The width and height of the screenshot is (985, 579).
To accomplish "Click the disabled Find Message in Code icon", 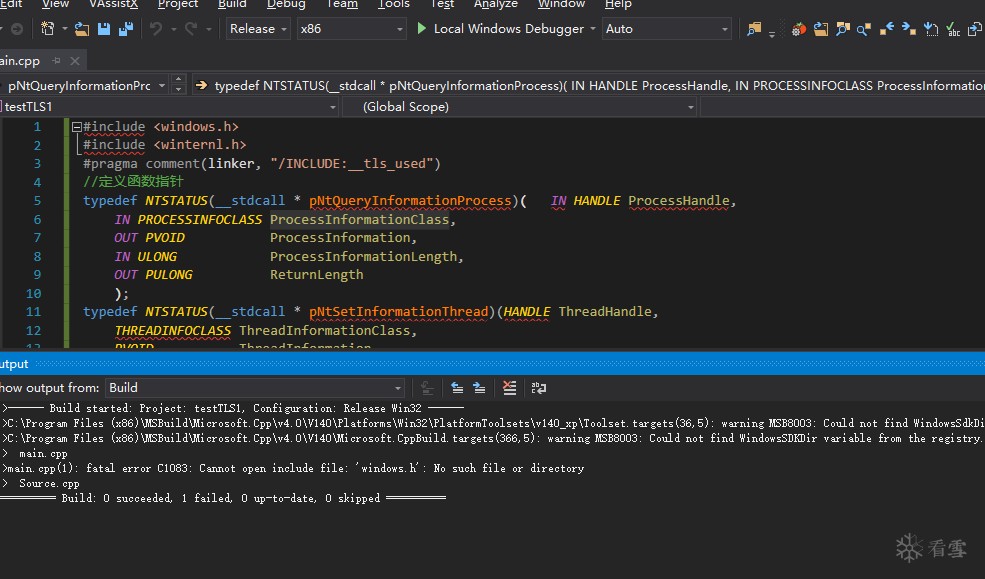I will tap(427, 388).
